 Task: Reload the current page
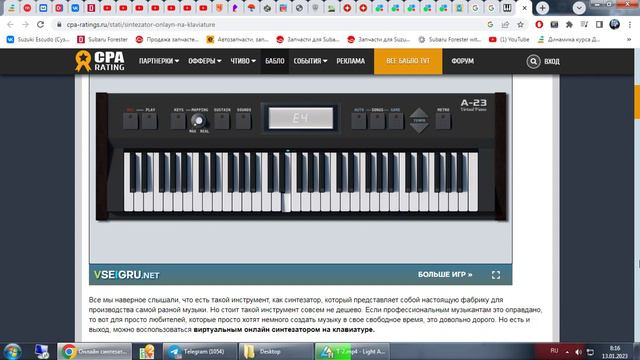pos(40,24)
